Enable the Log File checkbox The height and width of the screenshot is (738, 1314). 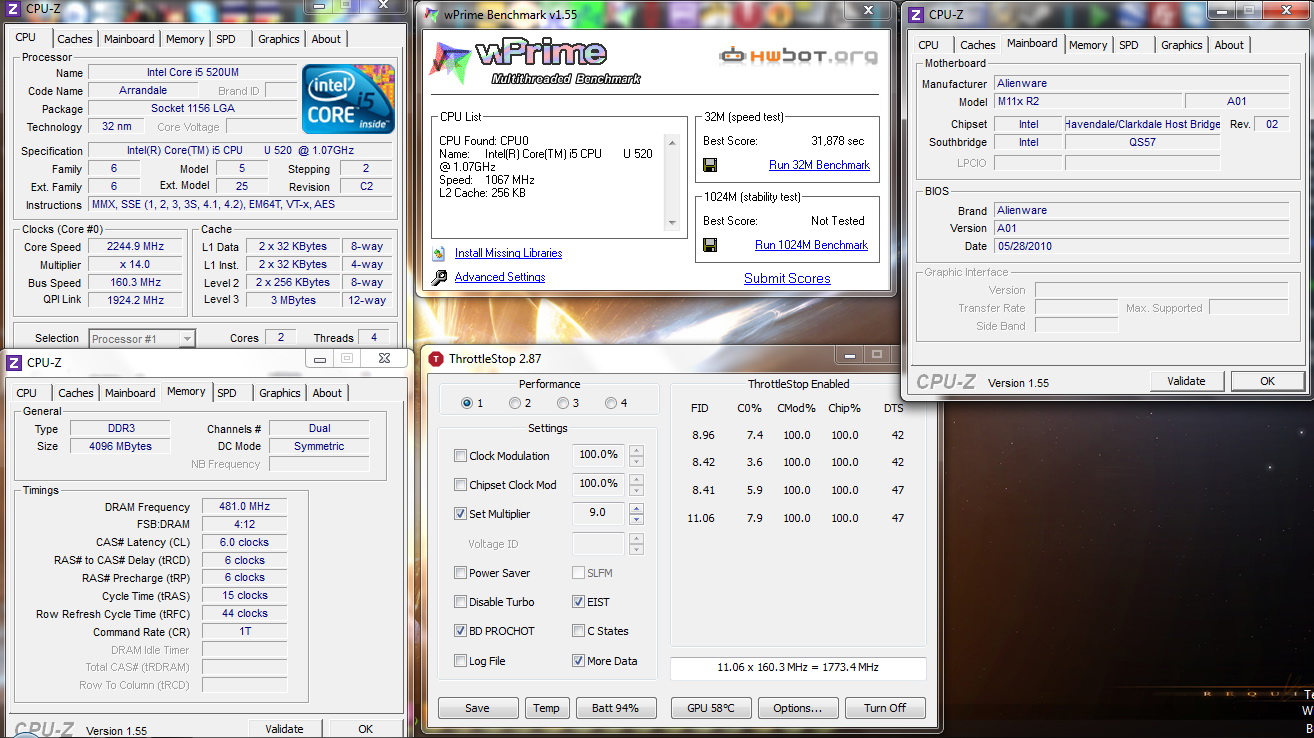click(x=460, y=661)
